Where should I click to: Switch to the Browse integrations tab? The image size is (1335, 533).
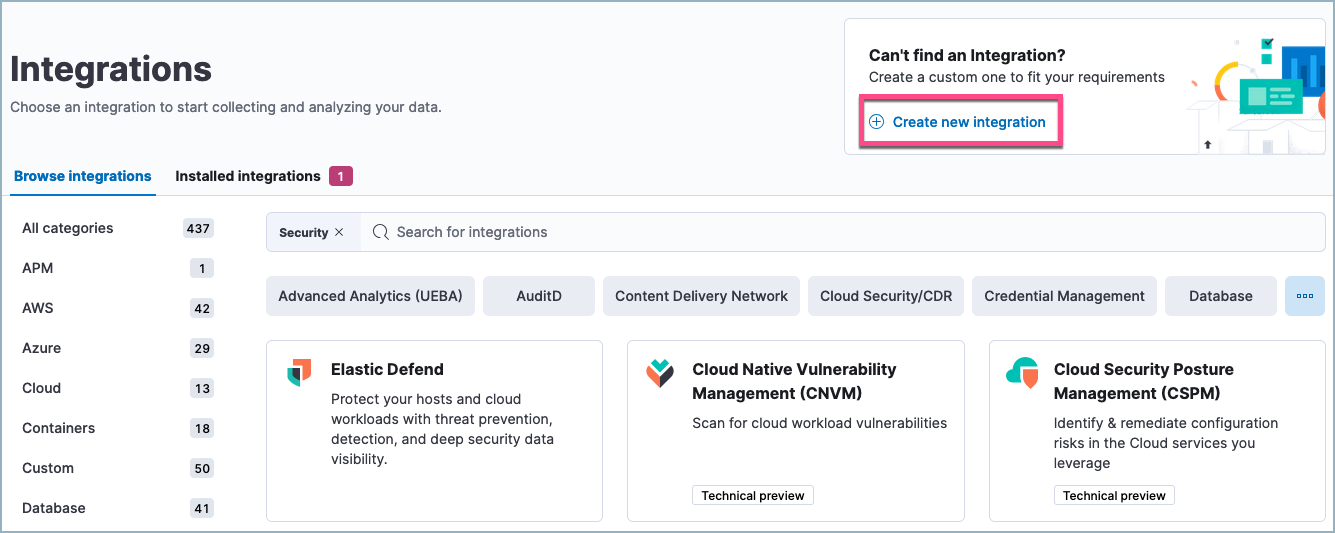83,176
